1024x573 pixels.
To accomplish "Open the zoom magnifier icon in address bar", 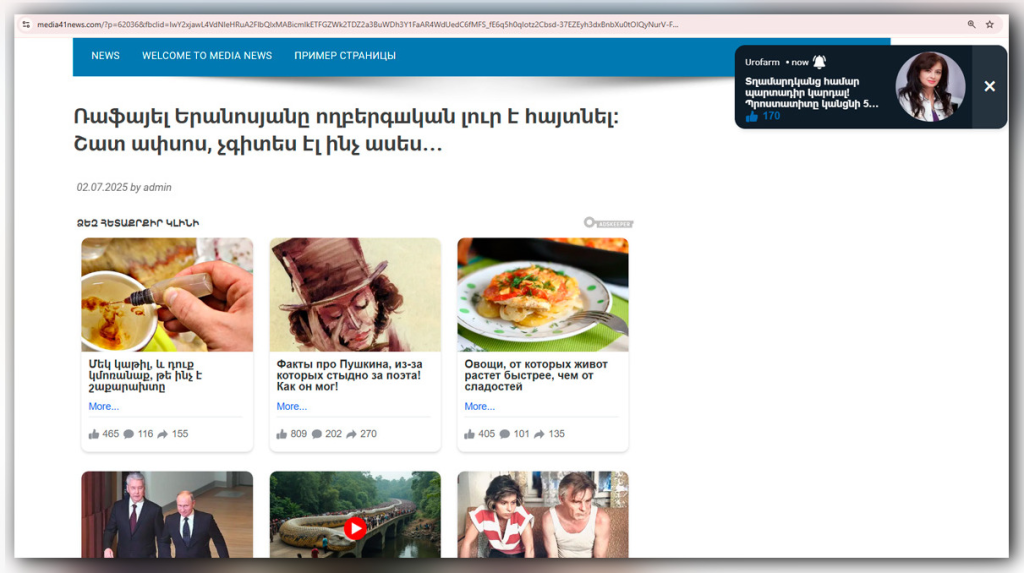I will [x=971, y=24].
